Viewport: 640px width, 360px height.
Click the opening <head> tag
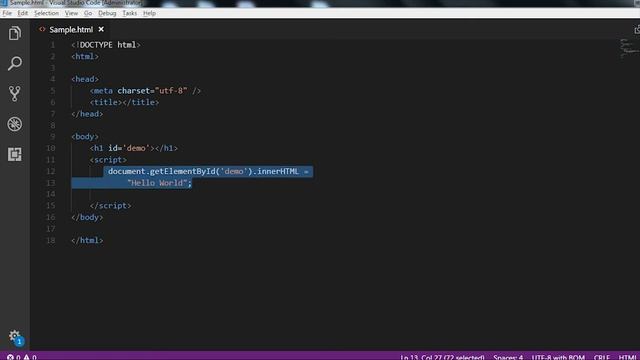[85, 79]
